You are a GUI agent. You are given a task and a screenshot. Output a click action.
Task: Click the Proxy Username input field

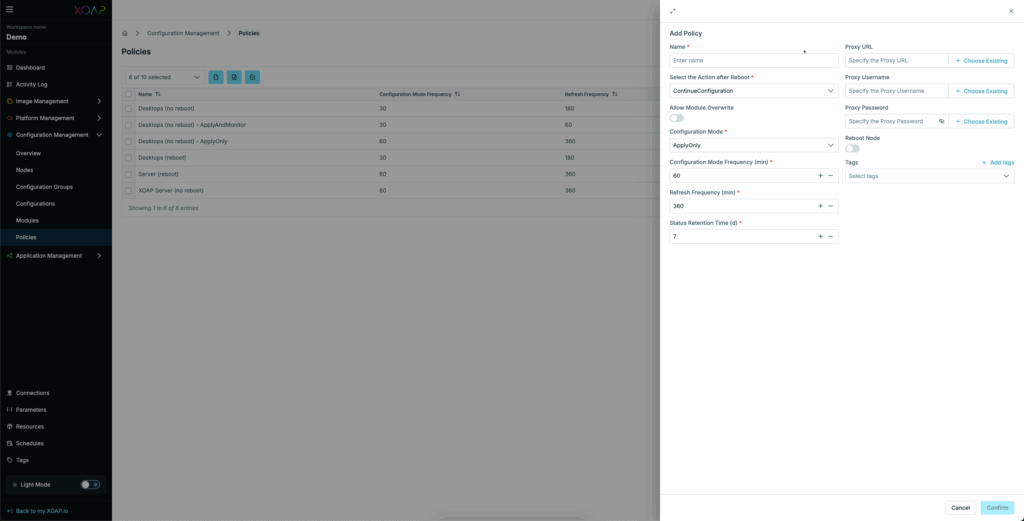[897, 91]
